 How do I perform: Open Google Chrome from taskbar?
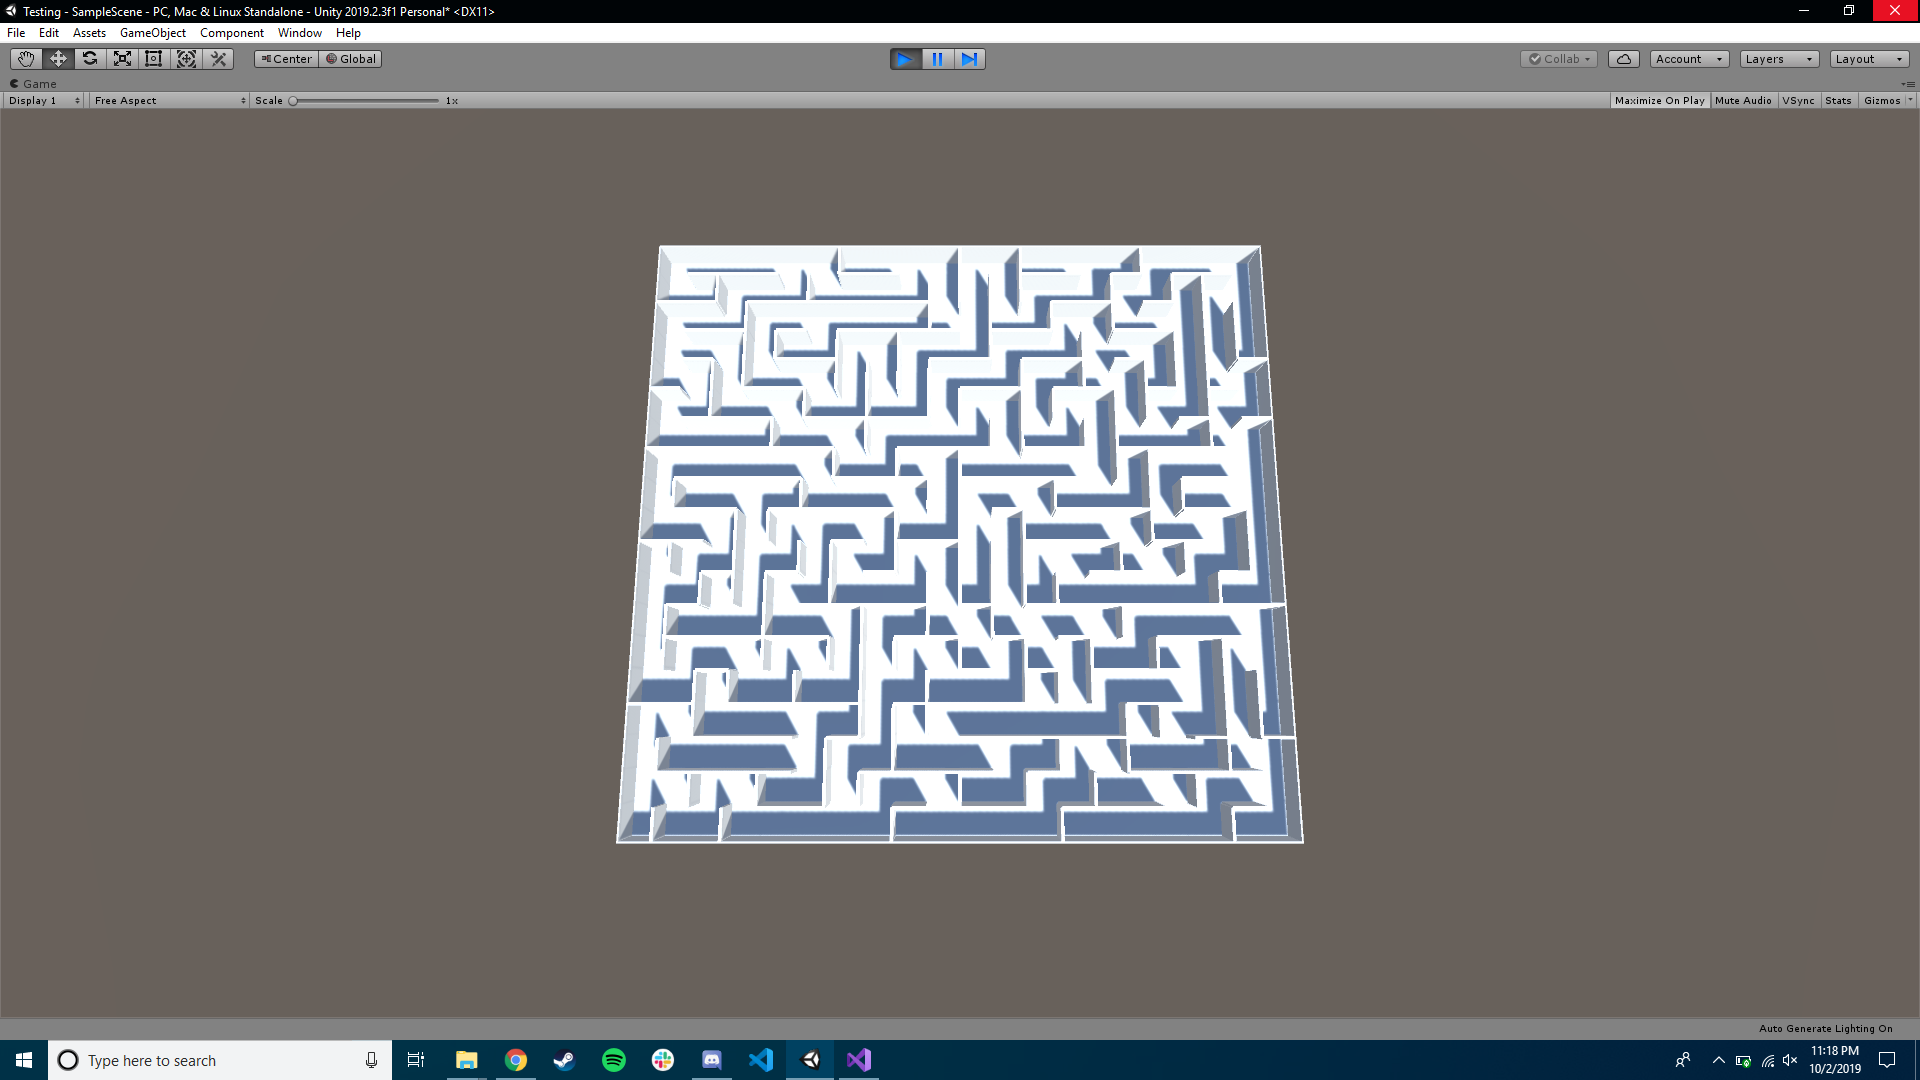pos(516,1060)
